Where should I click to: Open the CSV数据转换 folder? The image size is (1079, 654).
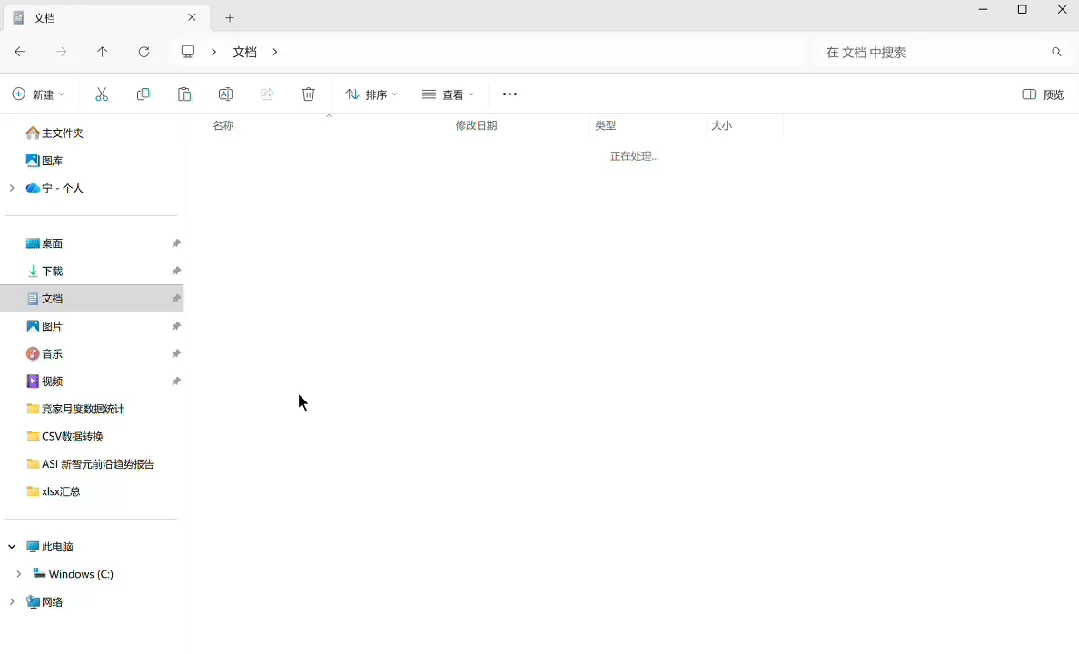tap(65, 436)
